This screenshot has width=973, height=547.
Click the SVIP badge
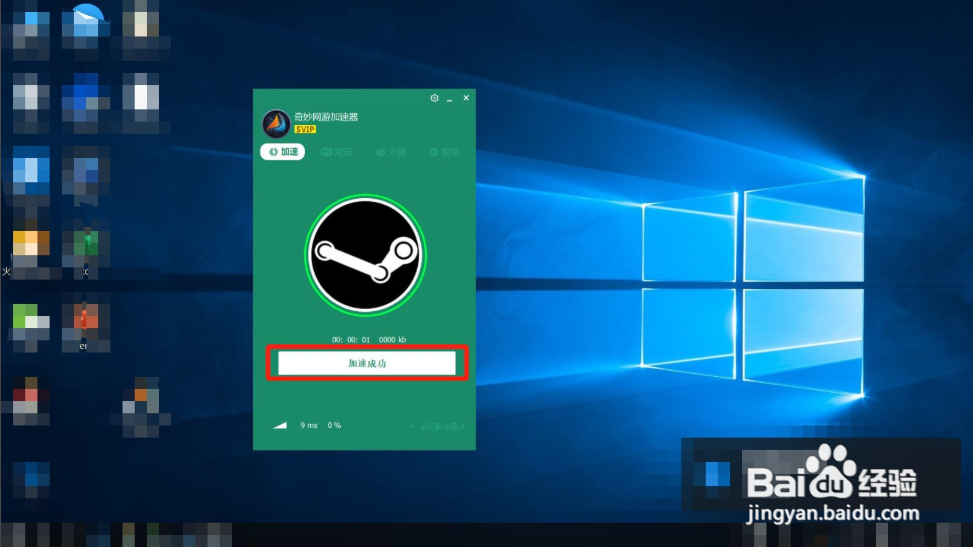(305, 129)
